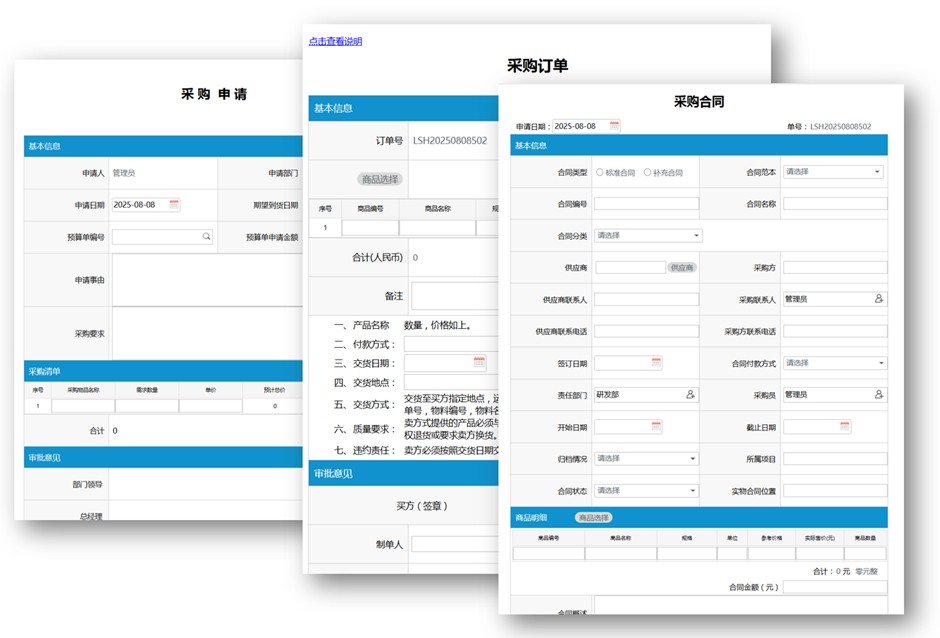Screen dimensions: 940x638
Task: Open the 截止日期 calendar picker icon
Action: coord(845,427)
